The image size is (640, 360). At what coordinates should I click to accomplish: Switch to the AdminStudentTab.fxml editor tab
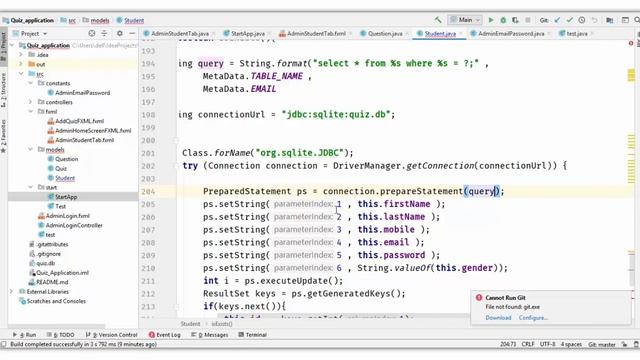coord(316,33)
